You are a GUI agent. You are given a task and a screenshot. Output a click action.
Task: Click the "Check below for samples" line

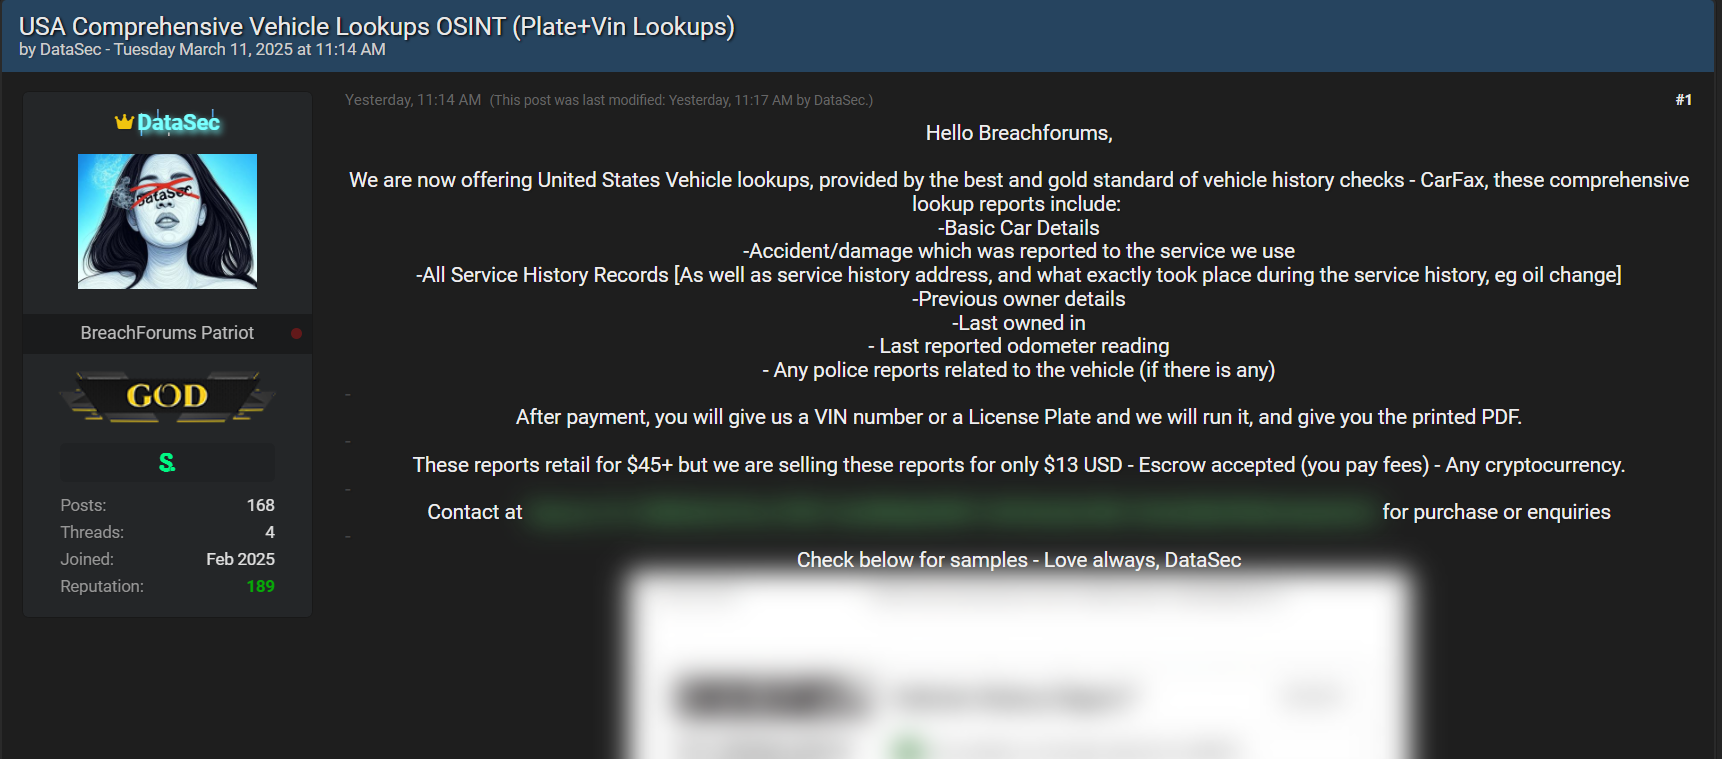1018,560
